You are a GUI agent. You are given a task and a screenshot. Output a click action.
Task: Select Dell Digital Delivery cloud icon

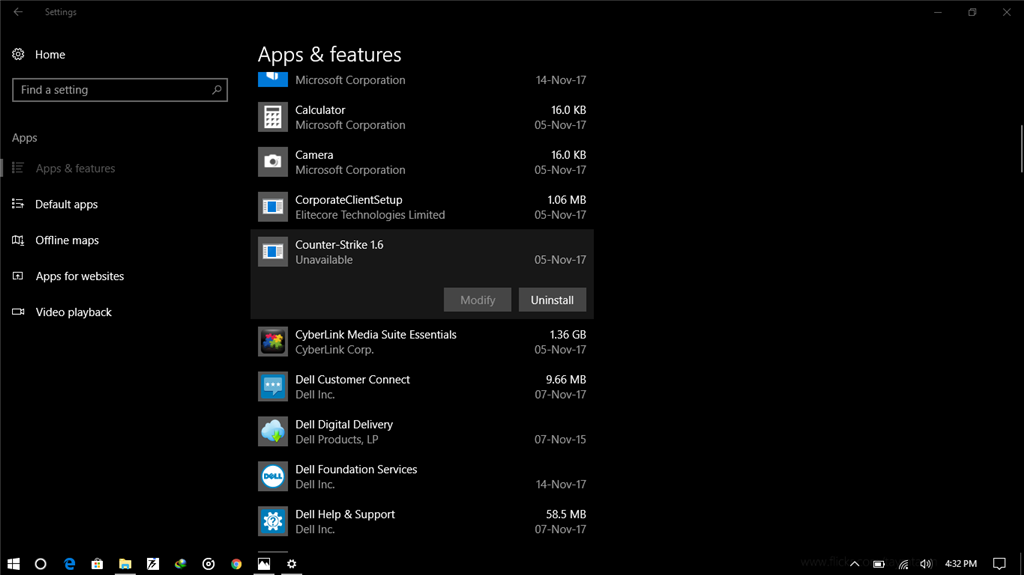272,432
